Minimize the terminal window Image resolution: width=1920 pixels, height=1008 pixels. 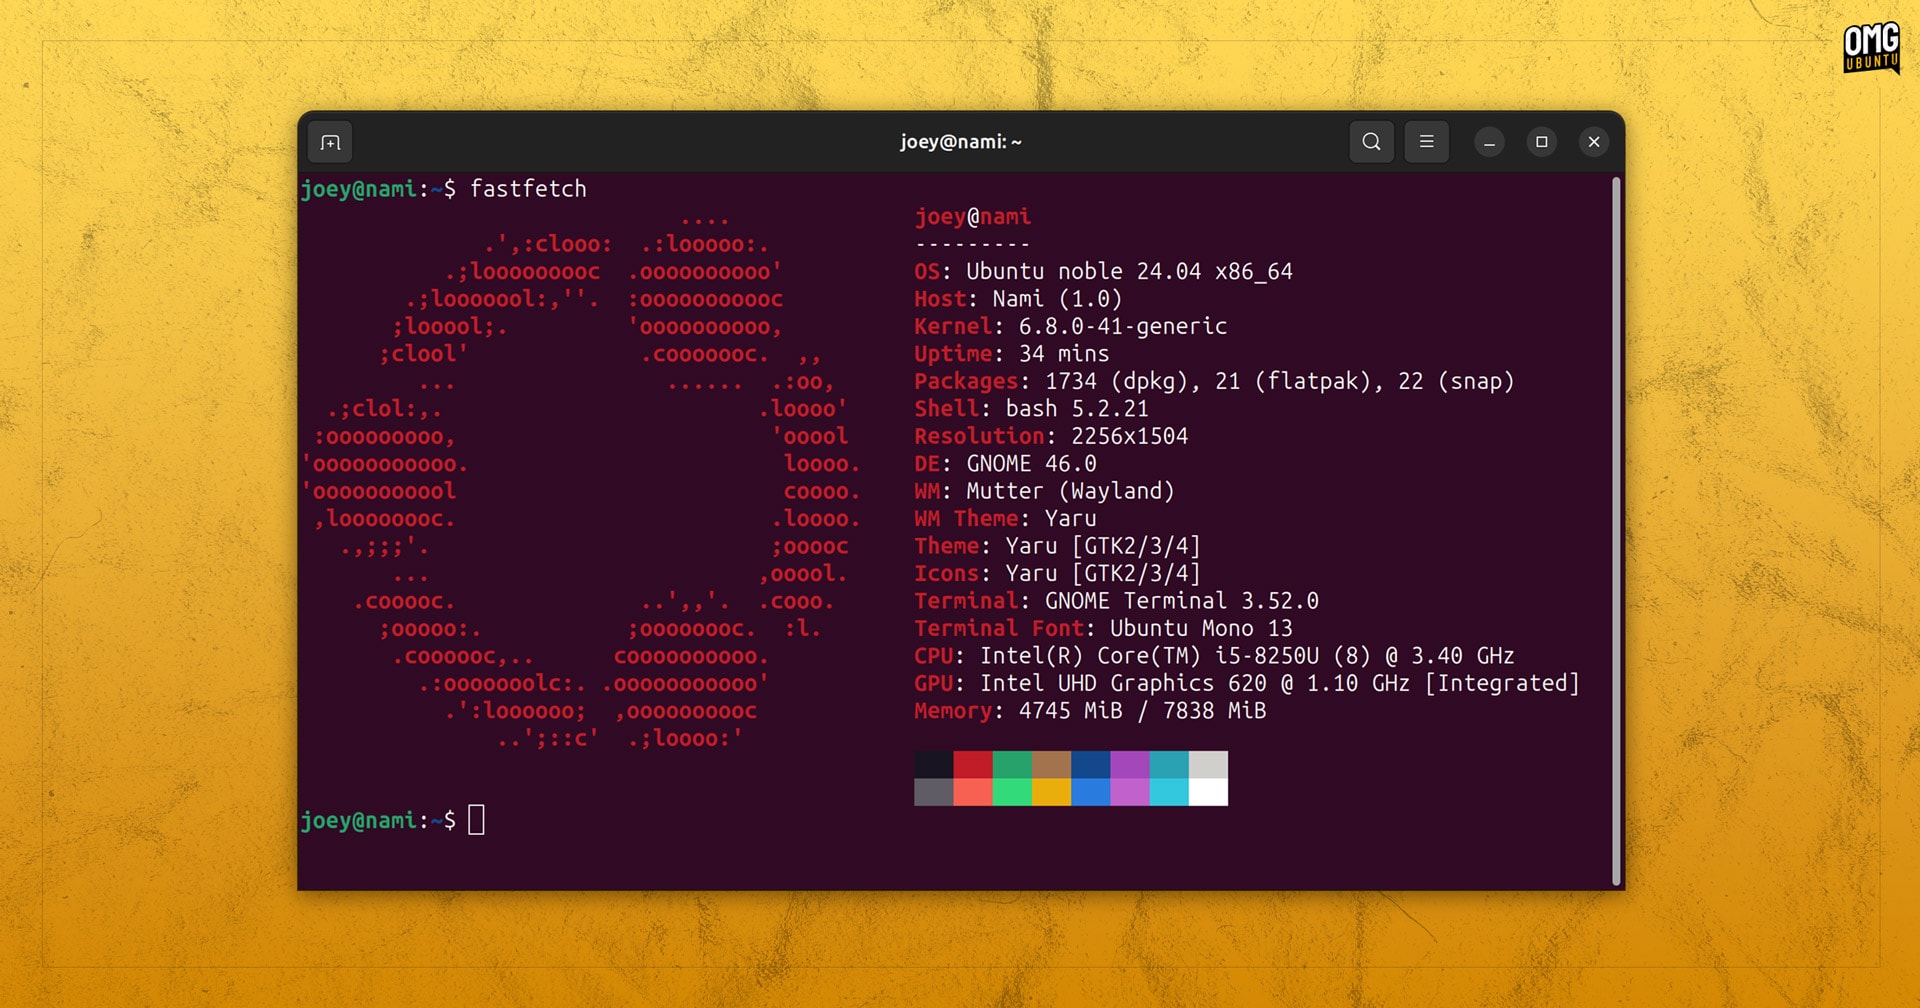(x=1489, y=142)
